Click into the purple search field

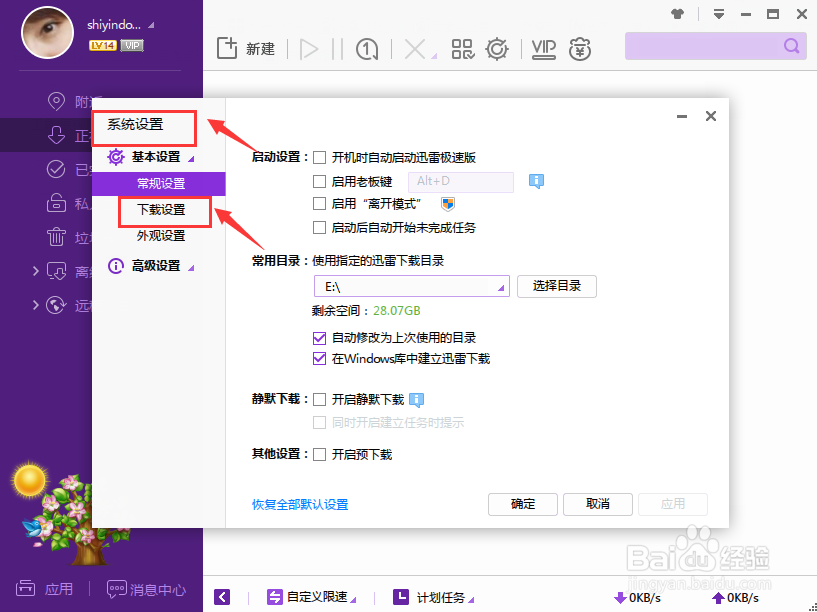715,46
